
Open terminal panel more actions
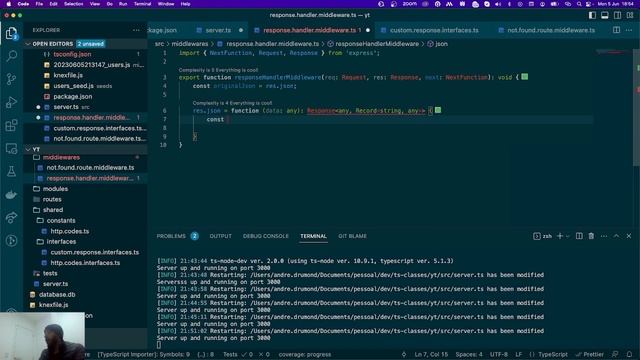point(604,236)
